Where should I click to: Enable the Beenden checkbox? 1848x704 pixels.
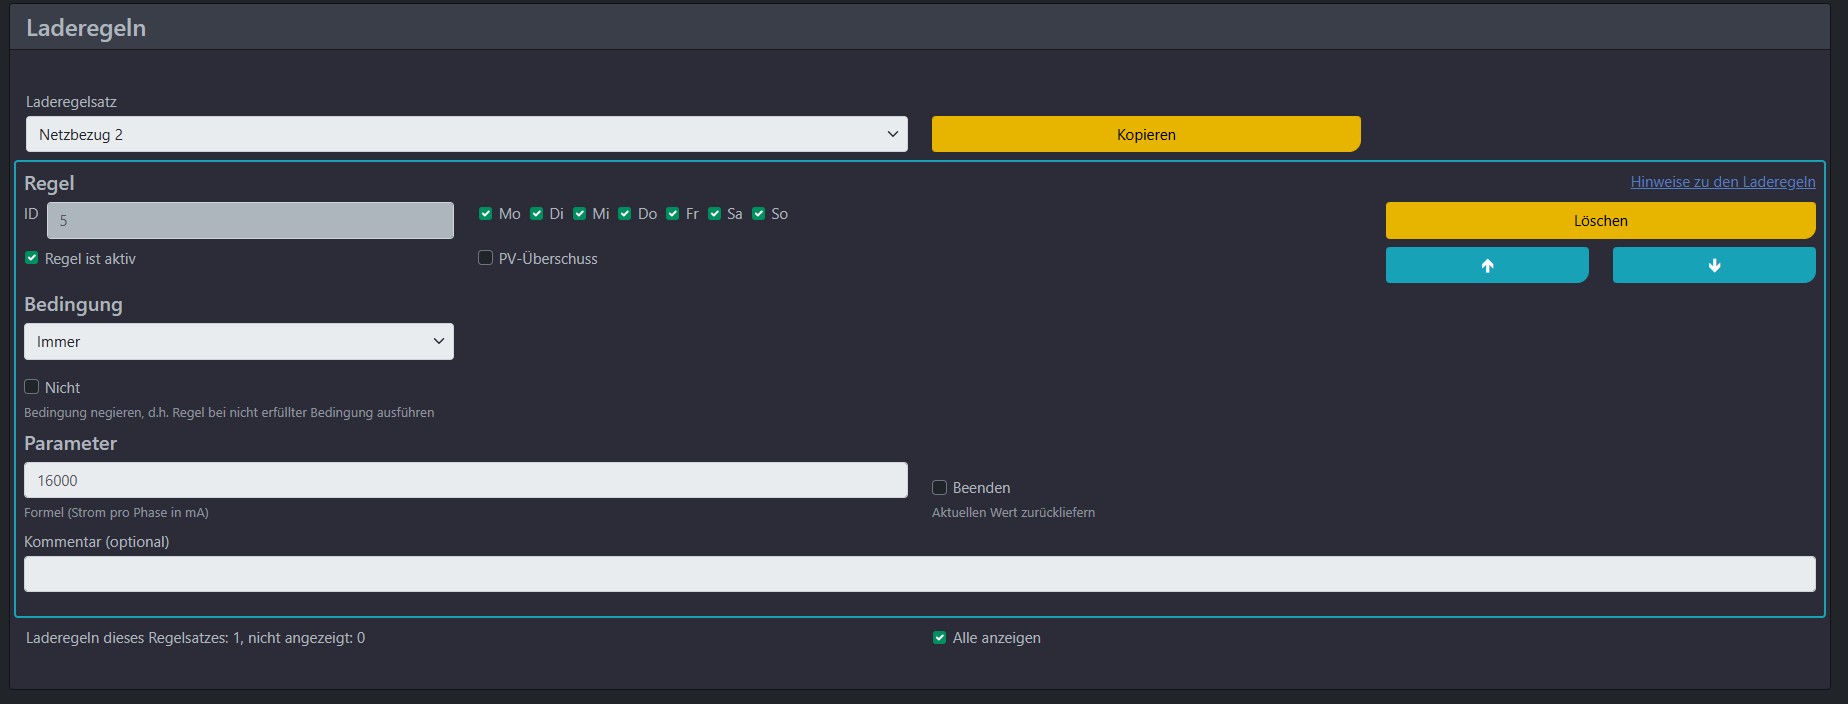(940, 488)
